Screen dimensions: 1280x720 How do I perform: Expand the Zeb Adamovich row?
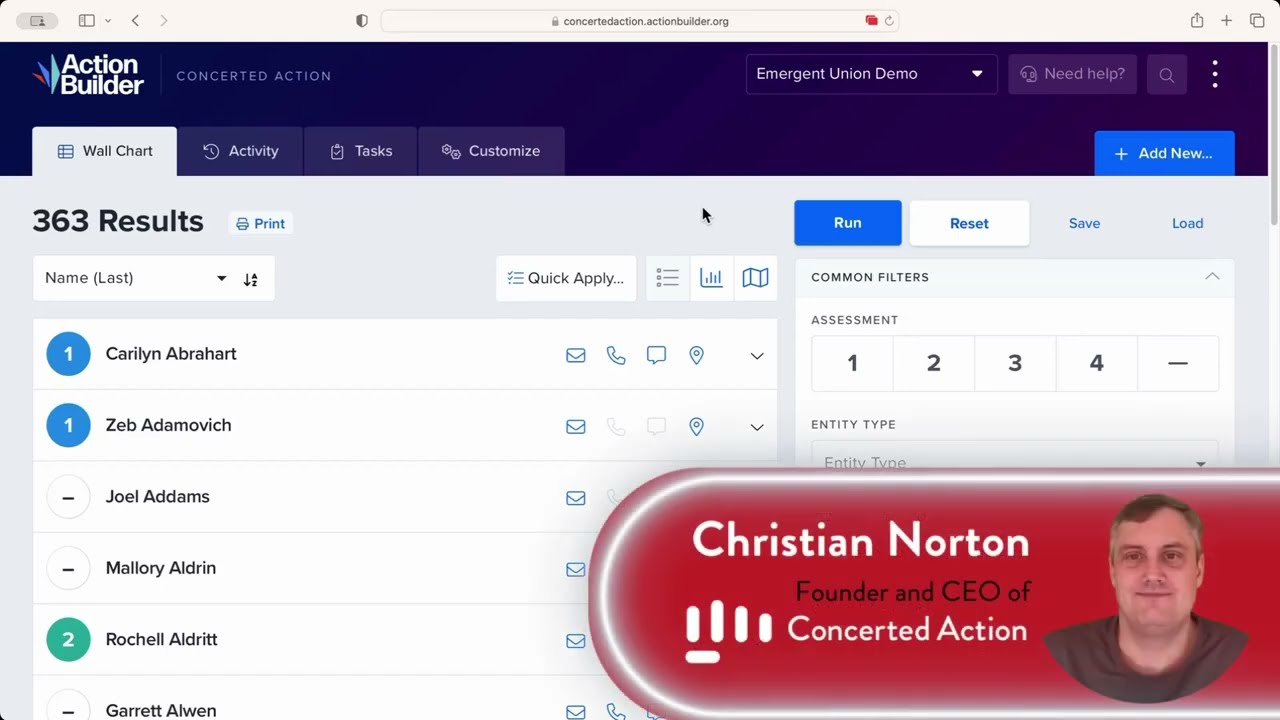[x=757, y=427]
